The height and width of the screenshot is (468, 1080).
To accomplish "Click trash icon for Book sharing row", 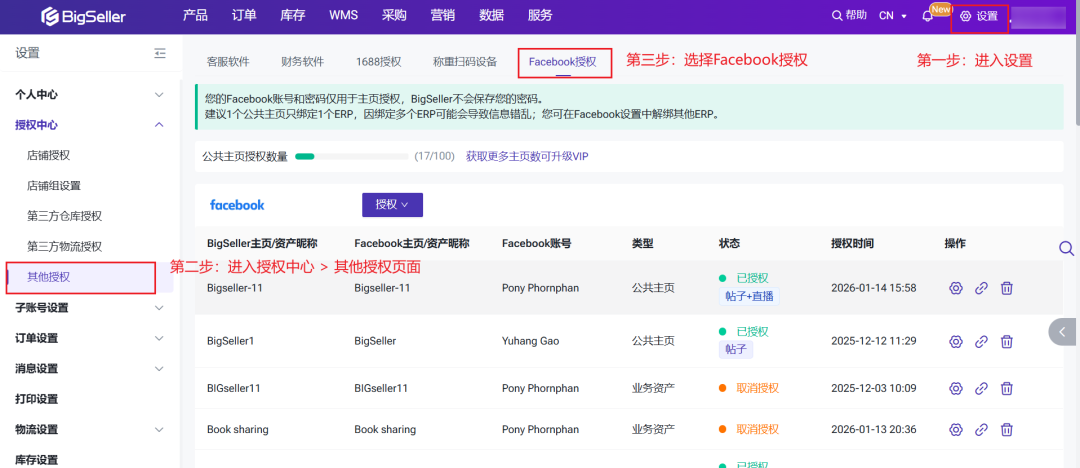I will 1007,430.
